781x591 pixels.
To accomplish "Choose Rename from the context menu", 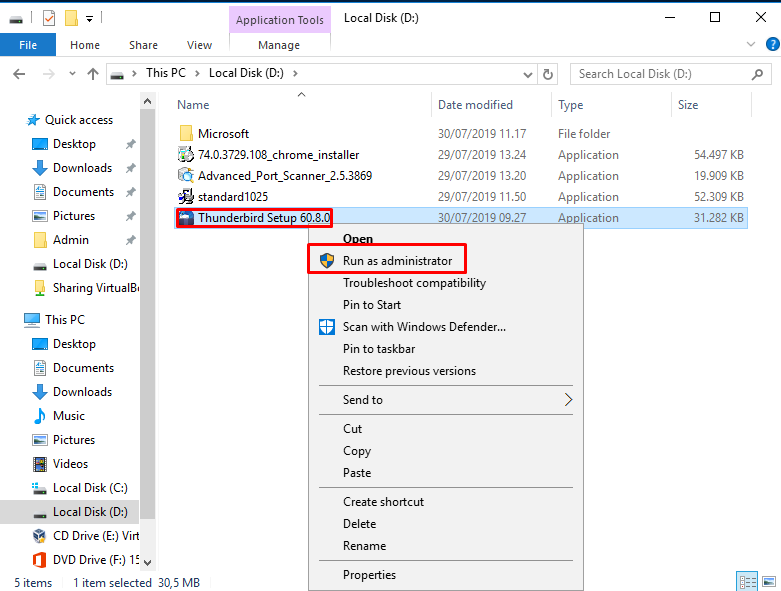I will [x=446, y=545].
